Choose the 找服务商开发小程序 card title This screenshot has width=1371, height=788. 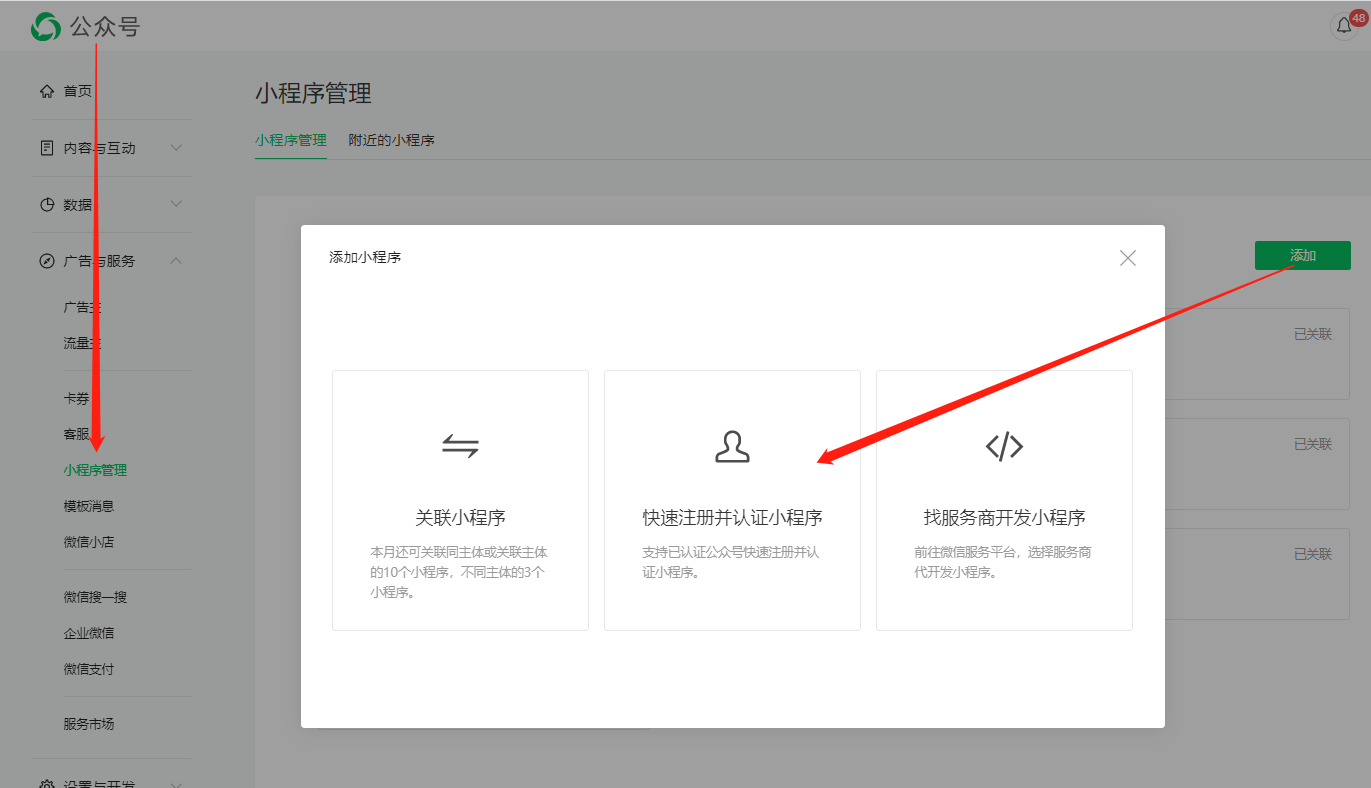point(1004,518)
